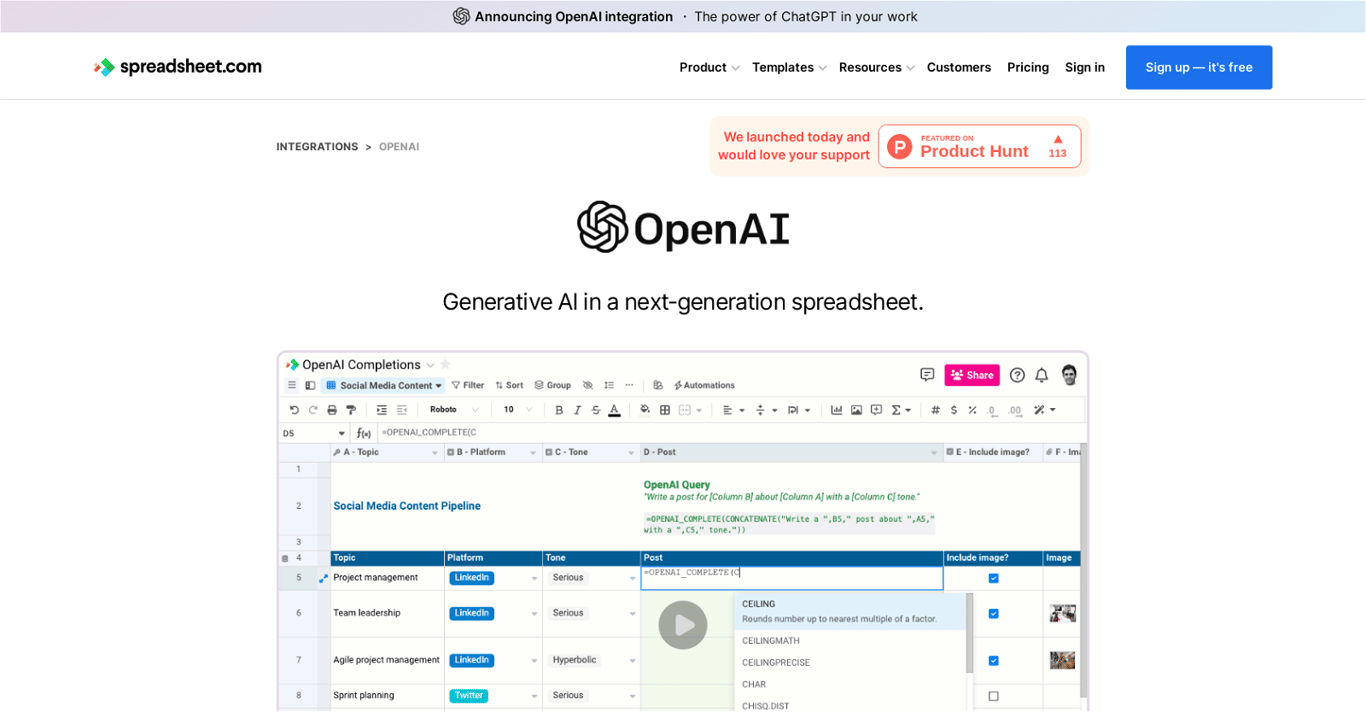Click the INTEGRATIONS breadcrumb link
1366x712 pixels.
tap(317, 147)
